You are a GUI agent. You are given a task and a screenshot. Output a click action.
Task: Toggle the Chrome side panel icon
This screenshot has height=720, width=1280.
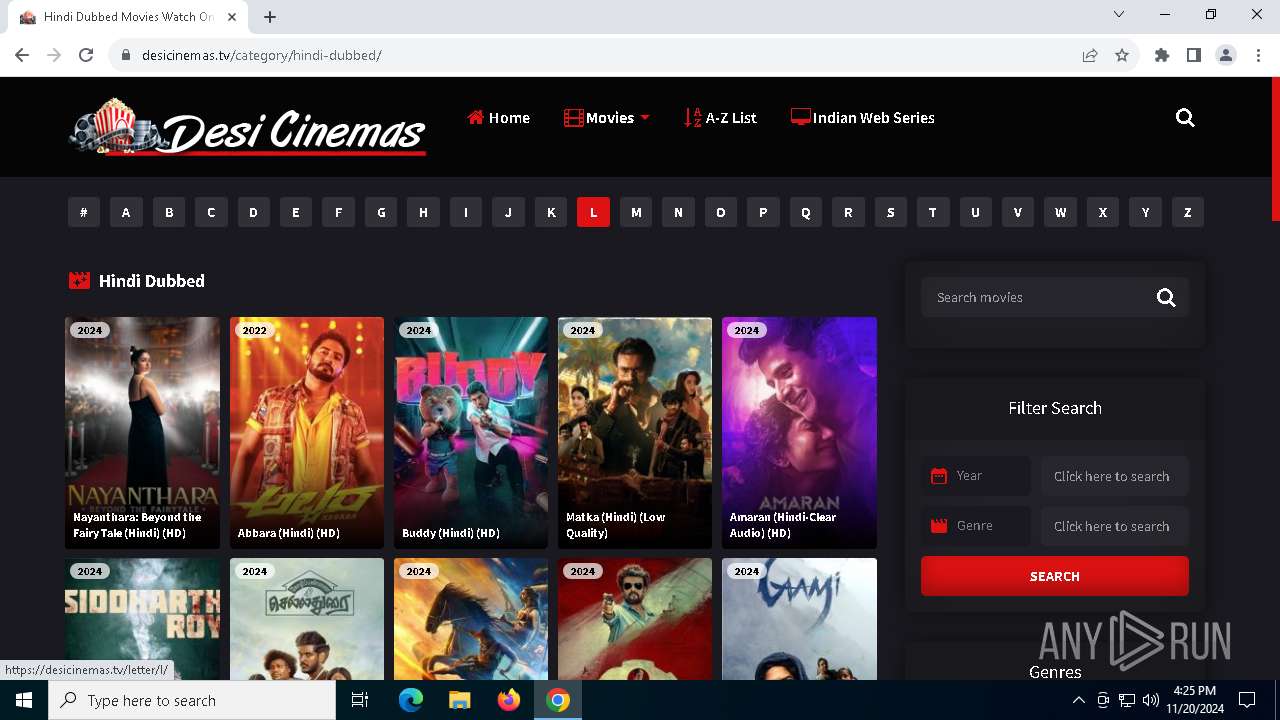click(1194, 55)
